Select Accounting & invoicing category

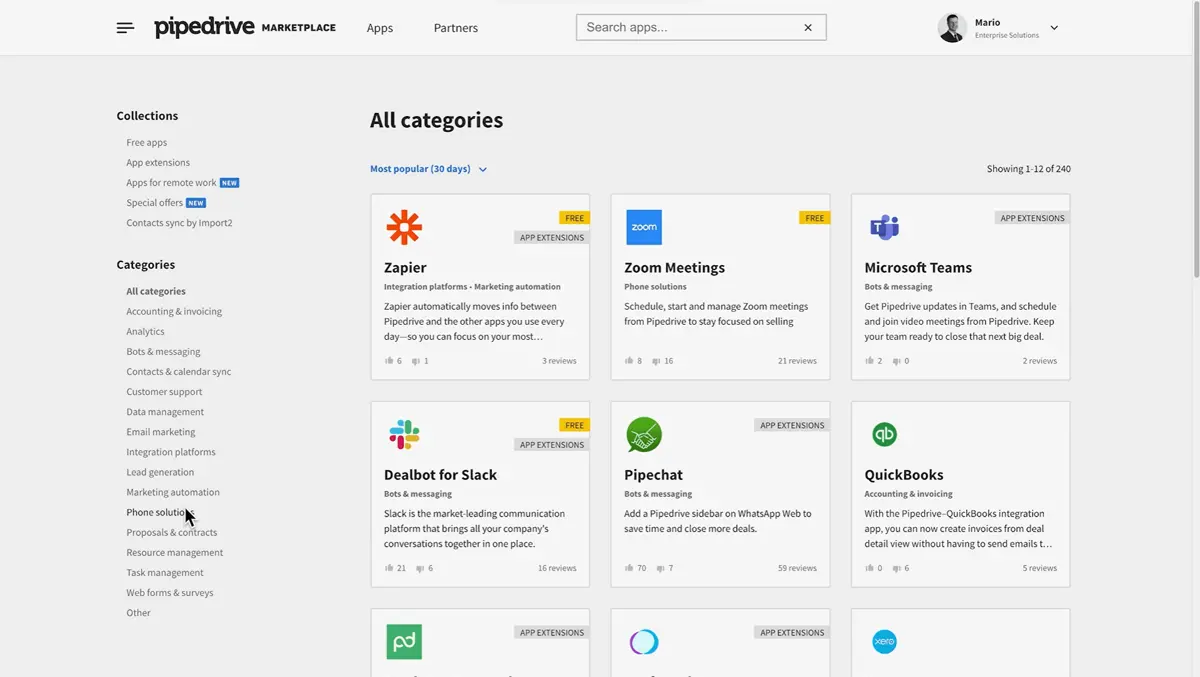pos(174,312)
